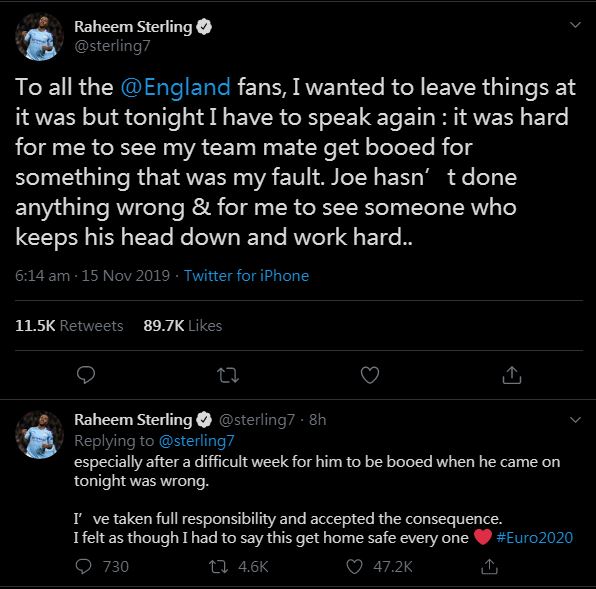Screen dimensions: 596x589
Task: Open the @England mention link
Action: point(176,87)
